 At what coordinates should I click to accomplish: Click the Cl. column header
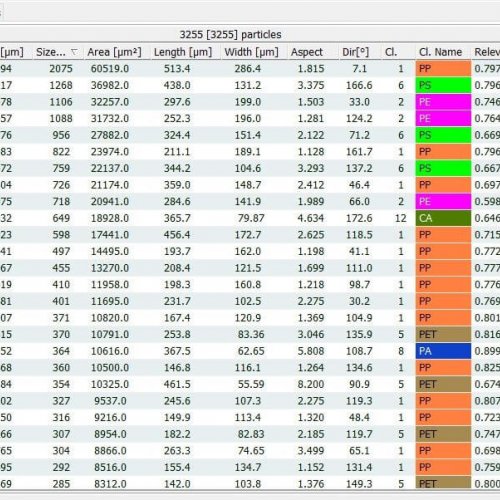click(x=391, y=52)
